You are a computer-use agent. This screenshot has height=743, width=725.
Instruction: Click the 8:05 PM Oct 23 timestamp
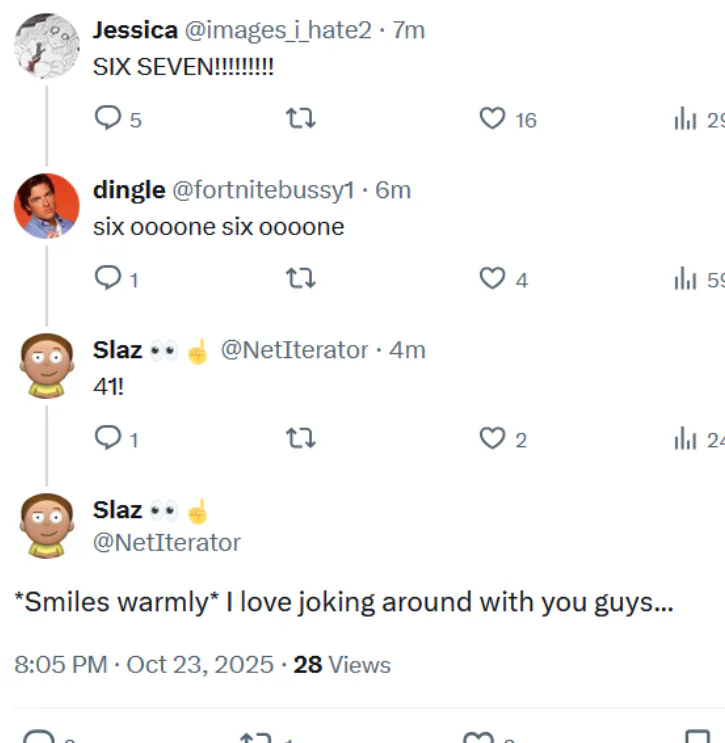click(x=144, y=665)
